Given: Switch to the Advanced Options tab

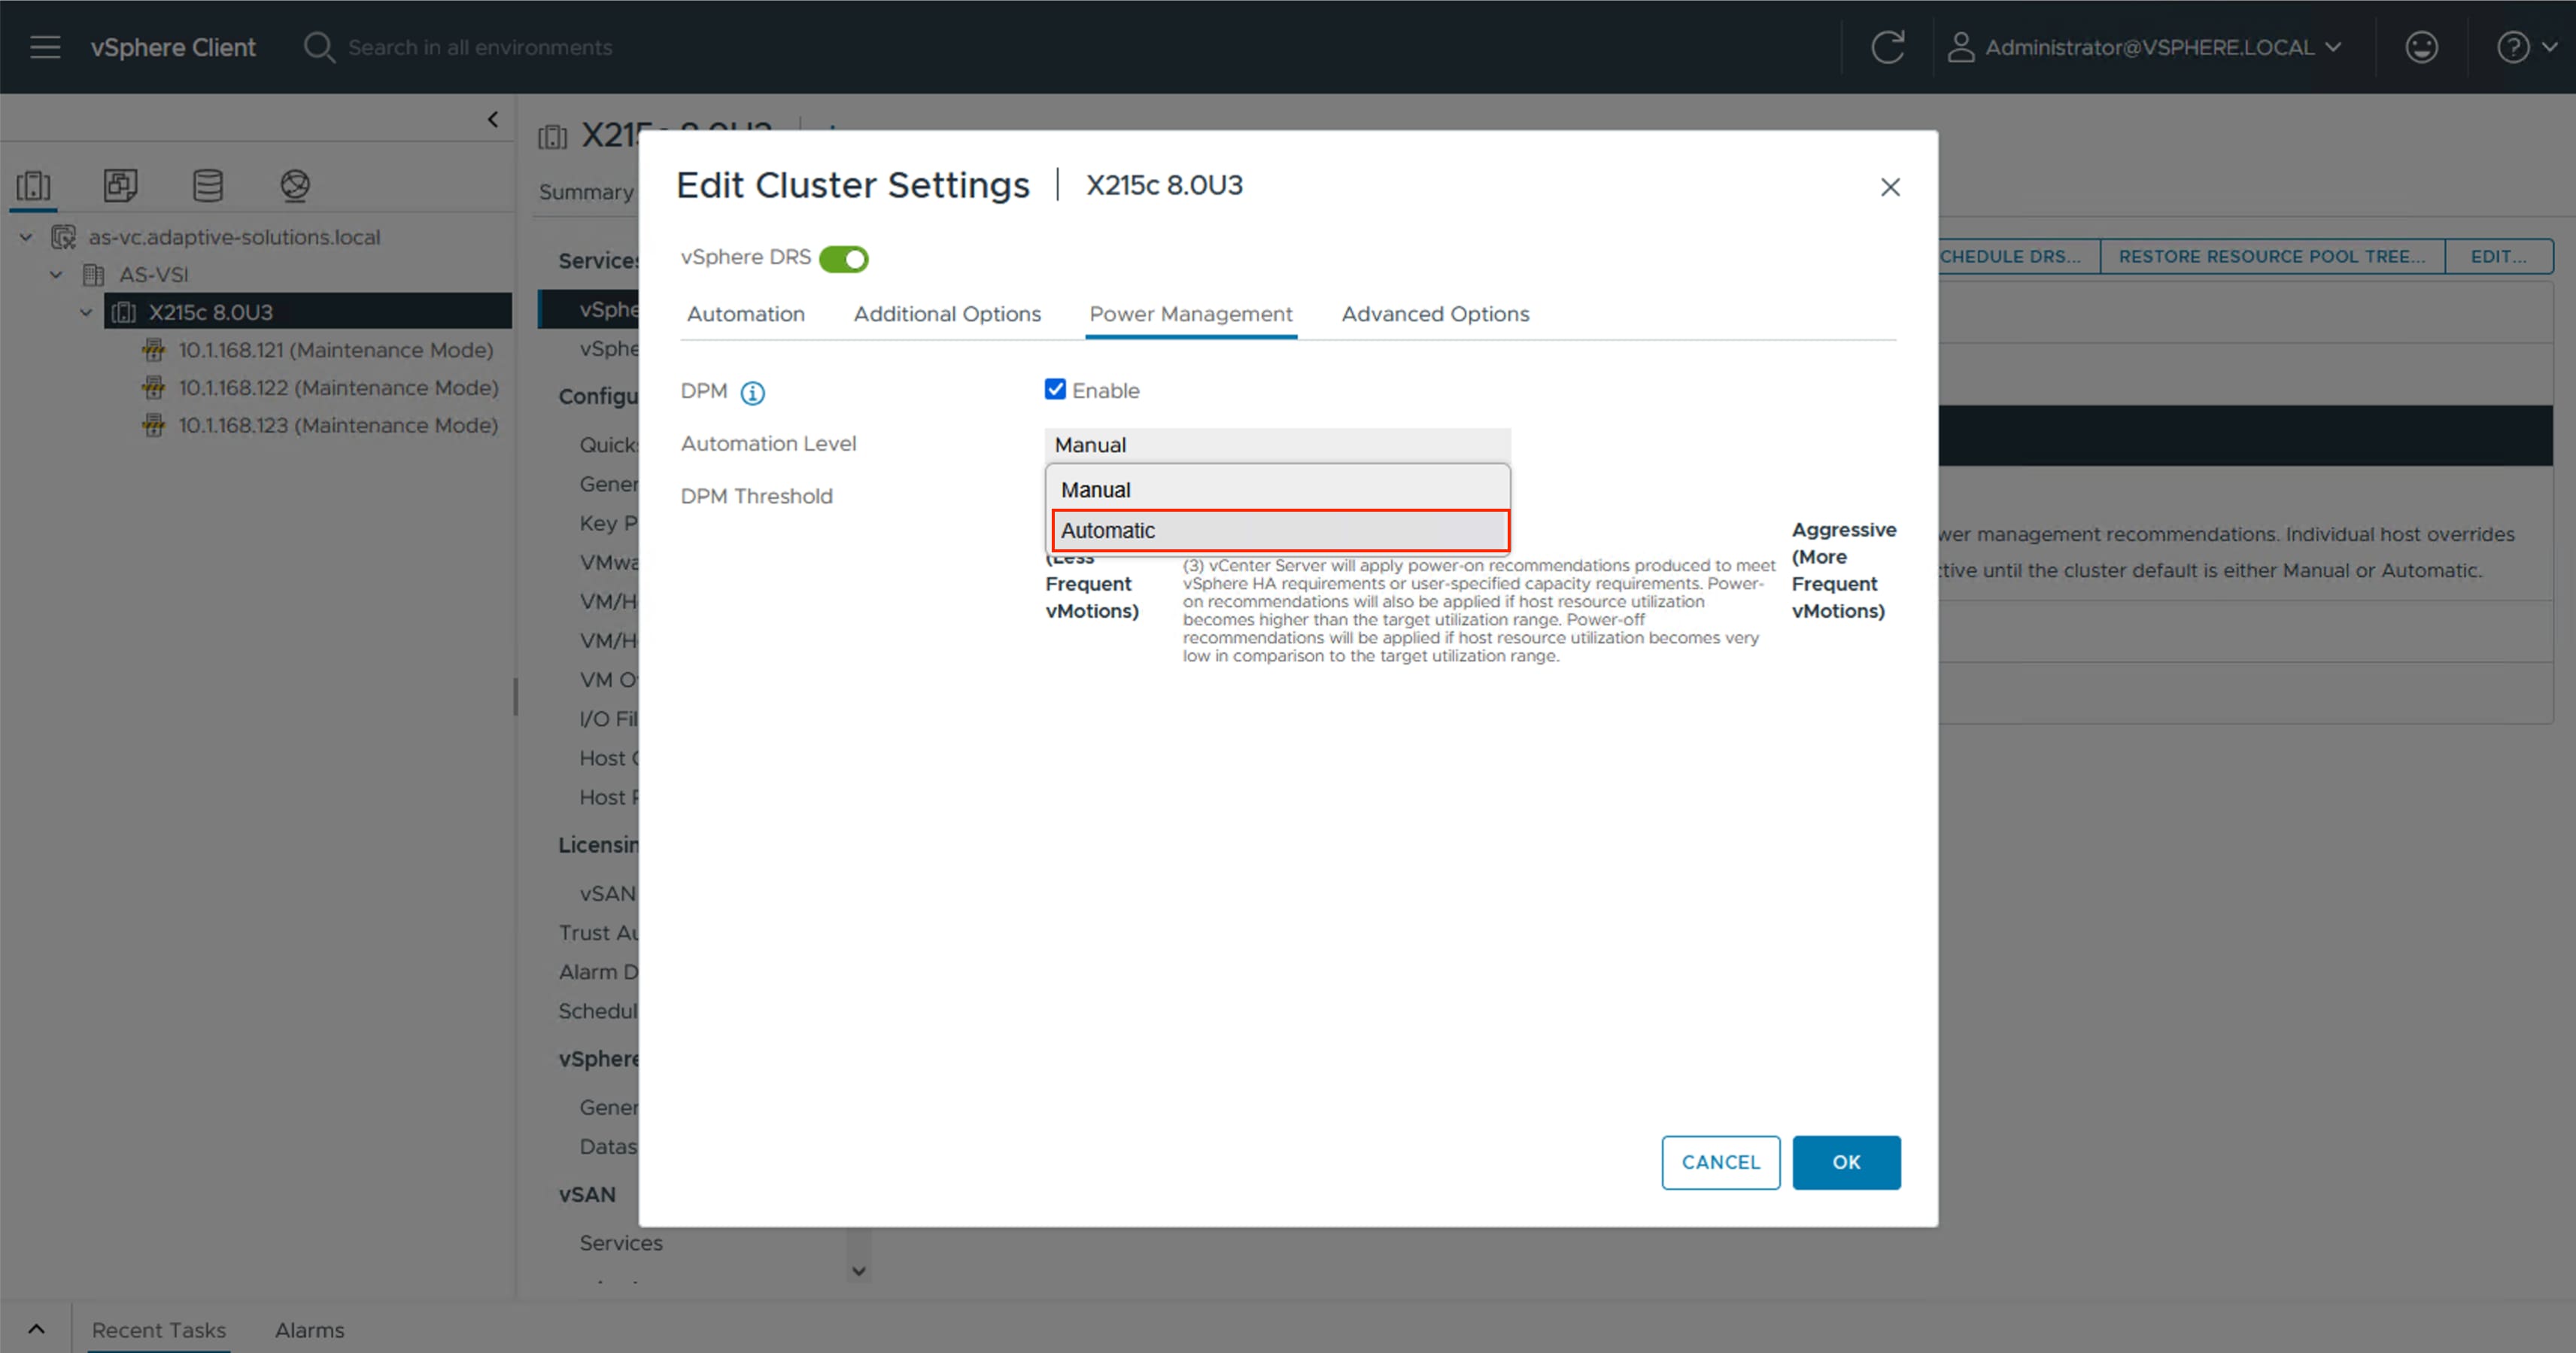Looking at the screenshot, I should pyautogui.click(x=1435, y=313).
